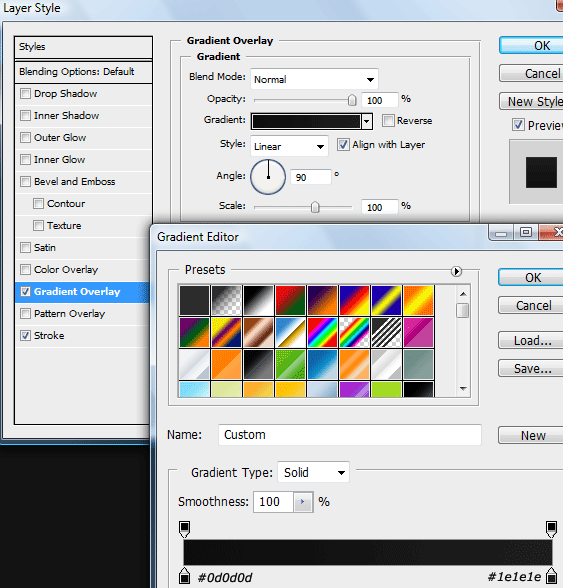
Task: Enable the Inner Shadow checkbox
Action: tap(25, 116)
